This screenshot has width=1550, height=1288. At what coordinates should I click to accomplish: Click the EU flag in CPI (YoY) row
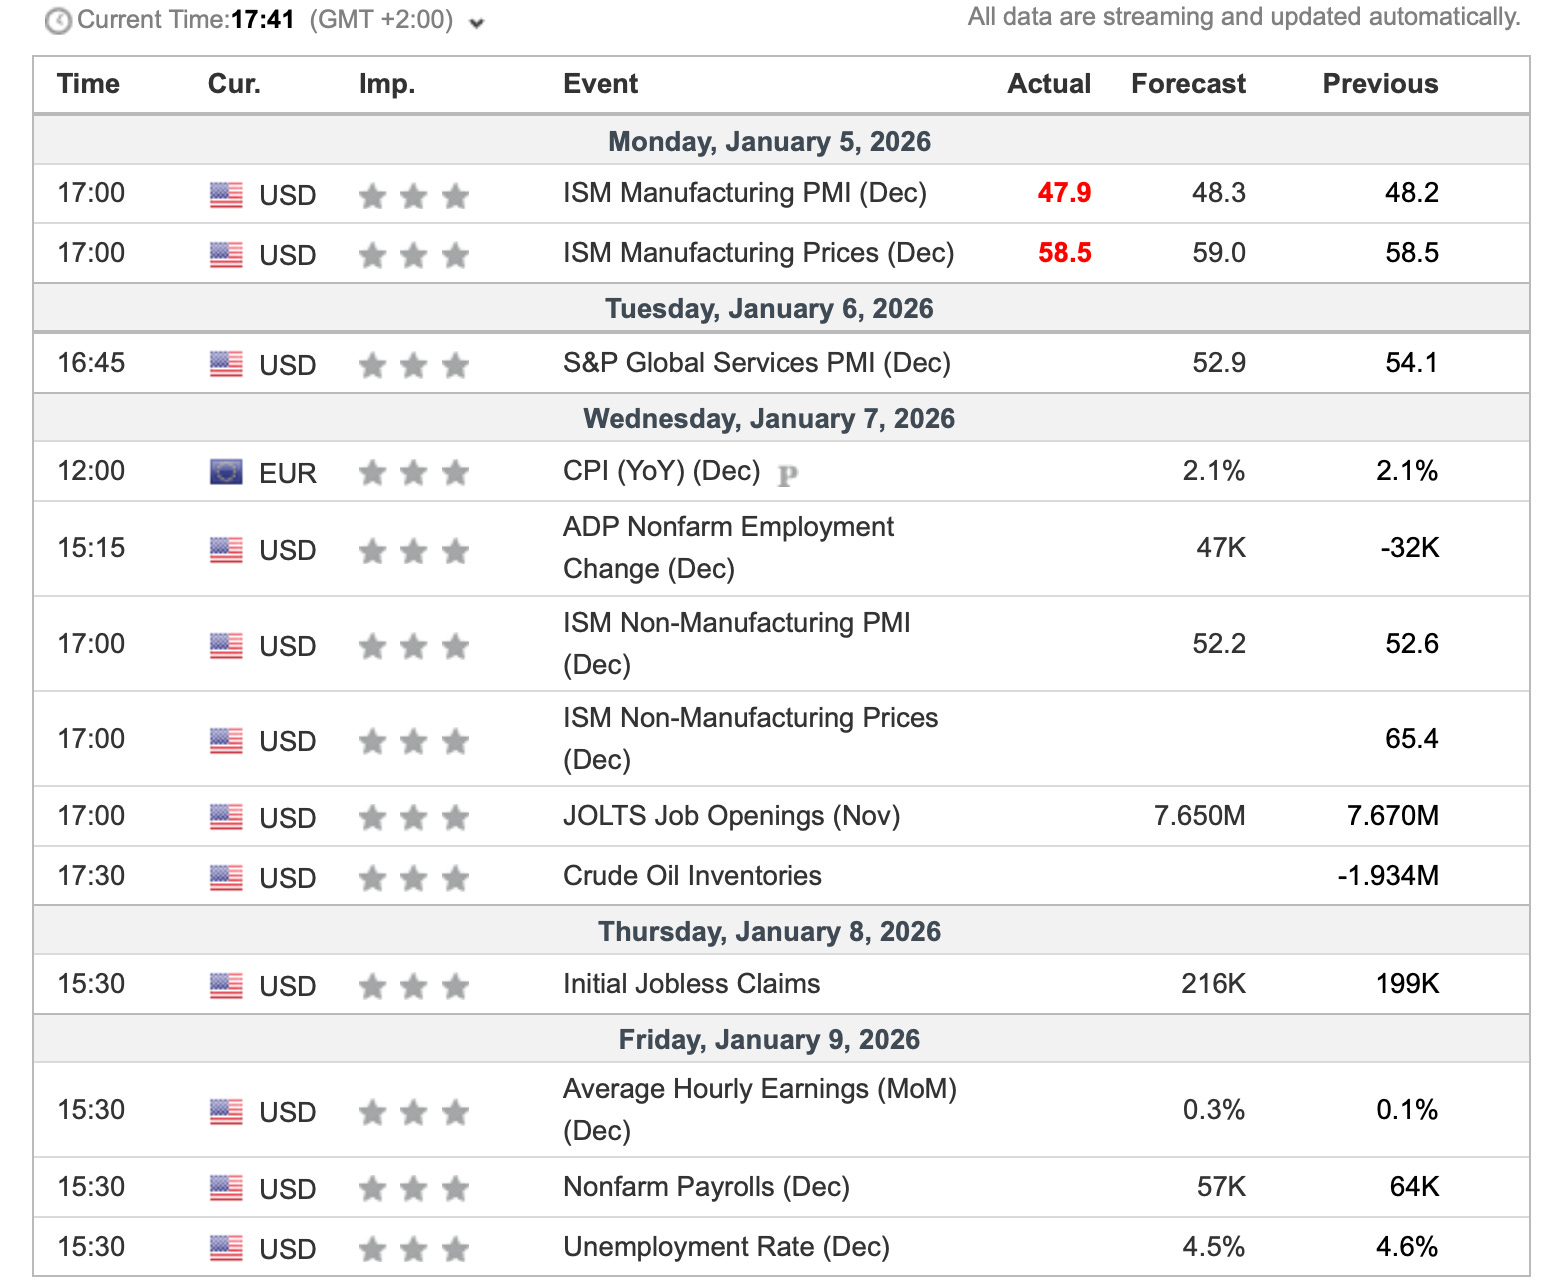(226, 472)
